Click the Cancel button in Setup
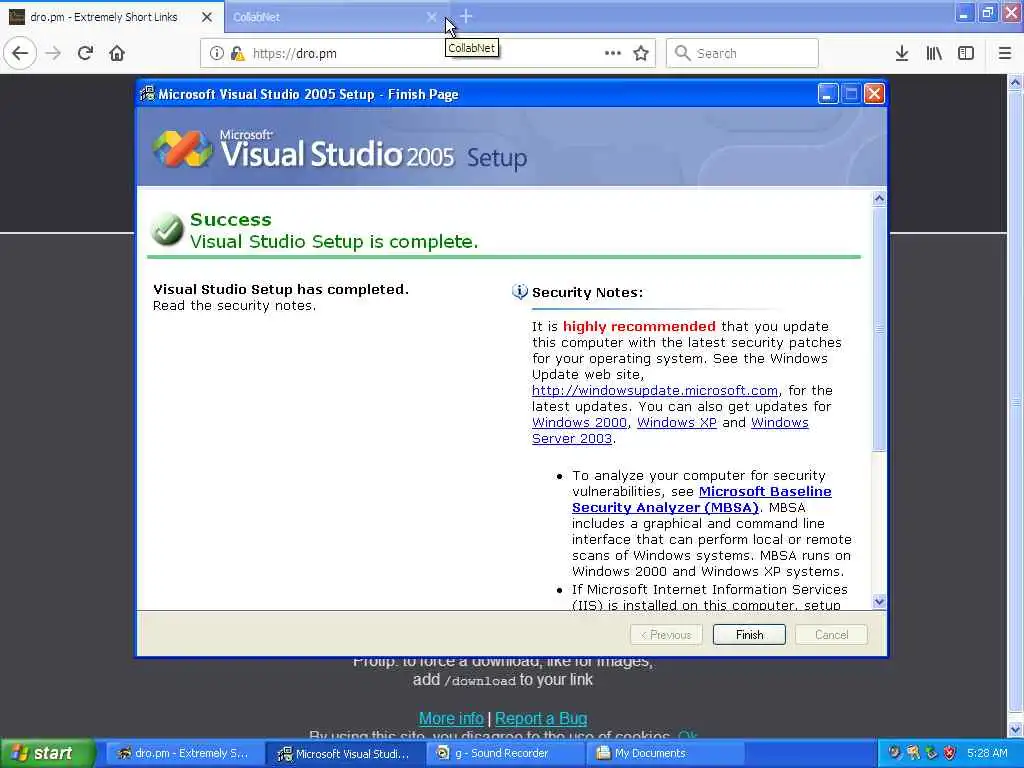The height and width of the screenshot is (768, 1024). click(831, 634)
